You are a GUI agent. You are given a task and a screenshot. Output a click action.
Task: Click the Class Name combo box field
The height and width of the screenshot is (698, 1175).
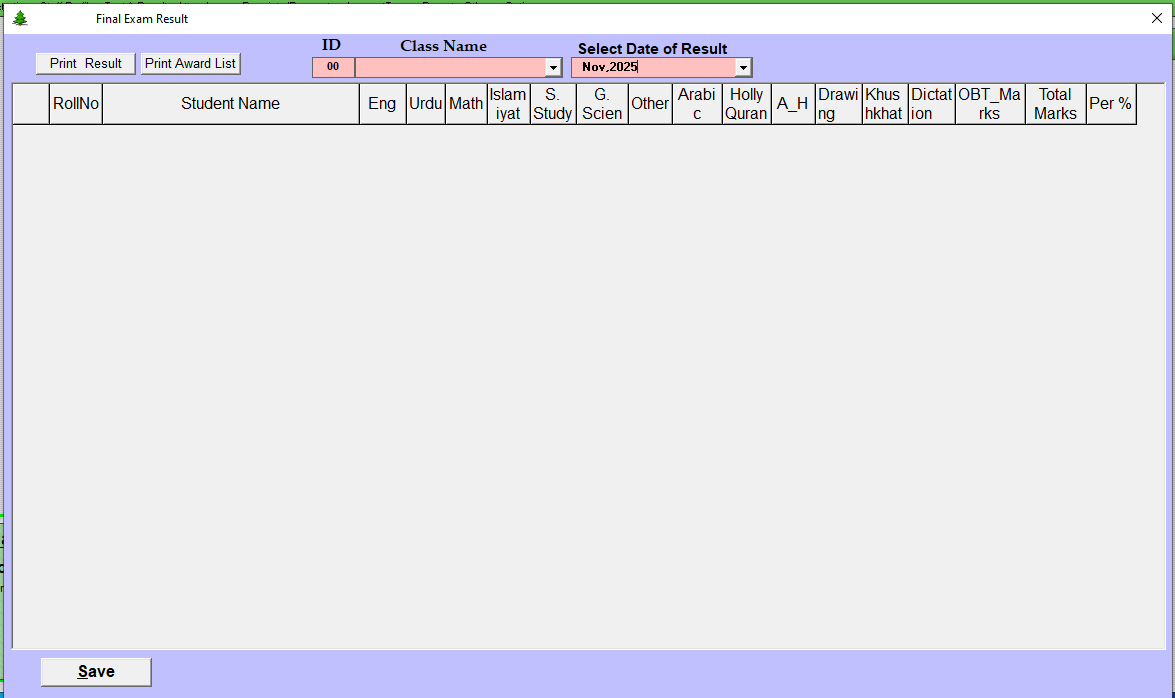point(450,67)
